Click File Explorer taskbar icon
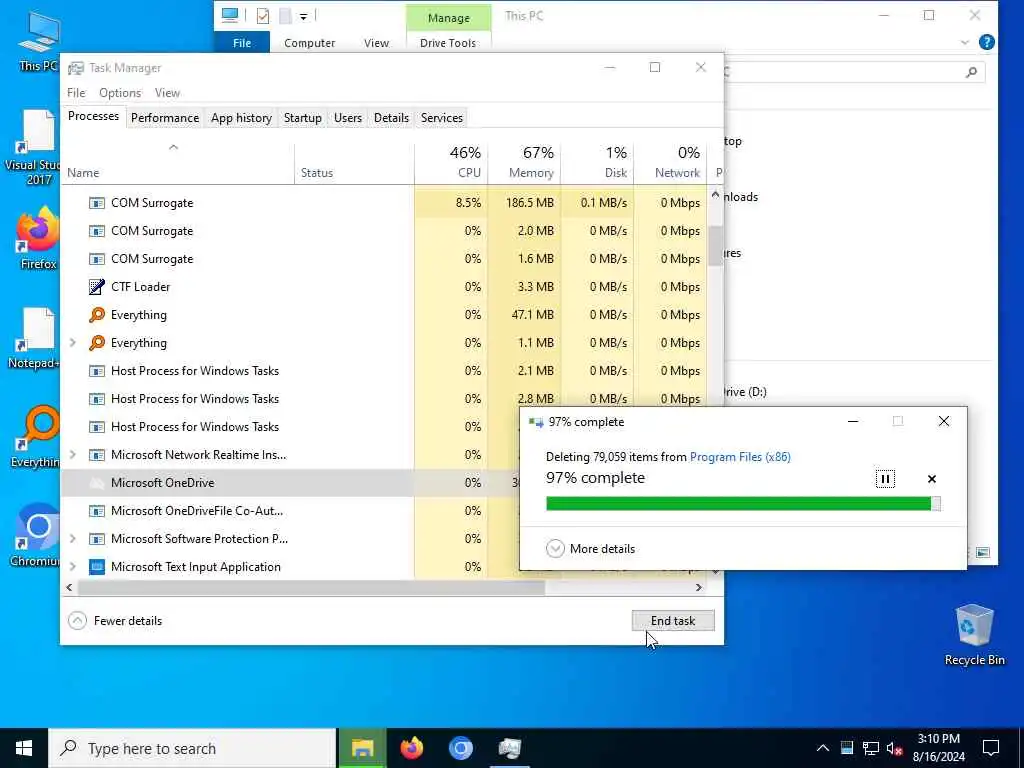 pyautogui.click(x=362, y=748)
